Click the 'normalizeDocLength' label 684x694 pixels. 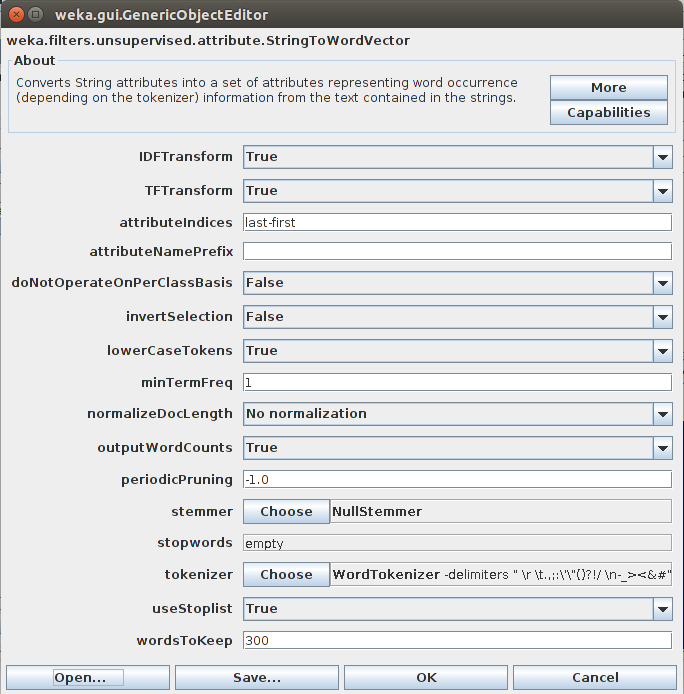pos(160,414)
